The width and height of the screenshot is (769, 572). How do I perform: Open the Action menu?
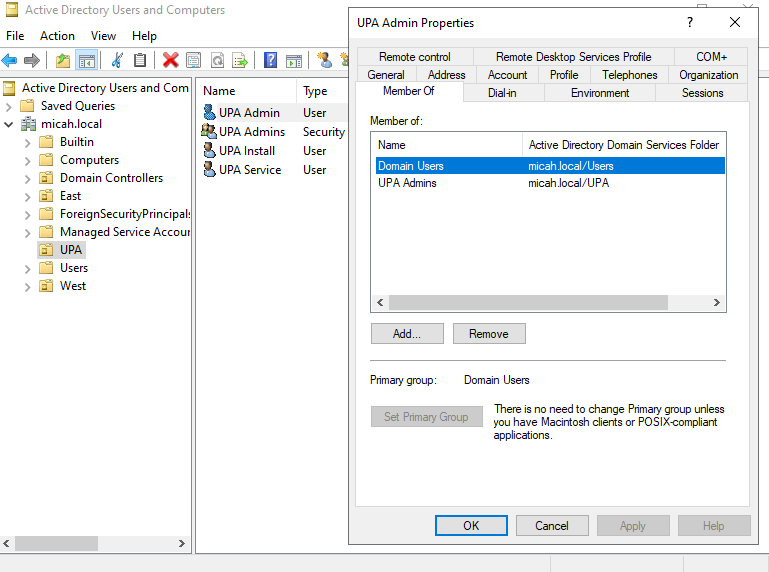tap(57, 36)
